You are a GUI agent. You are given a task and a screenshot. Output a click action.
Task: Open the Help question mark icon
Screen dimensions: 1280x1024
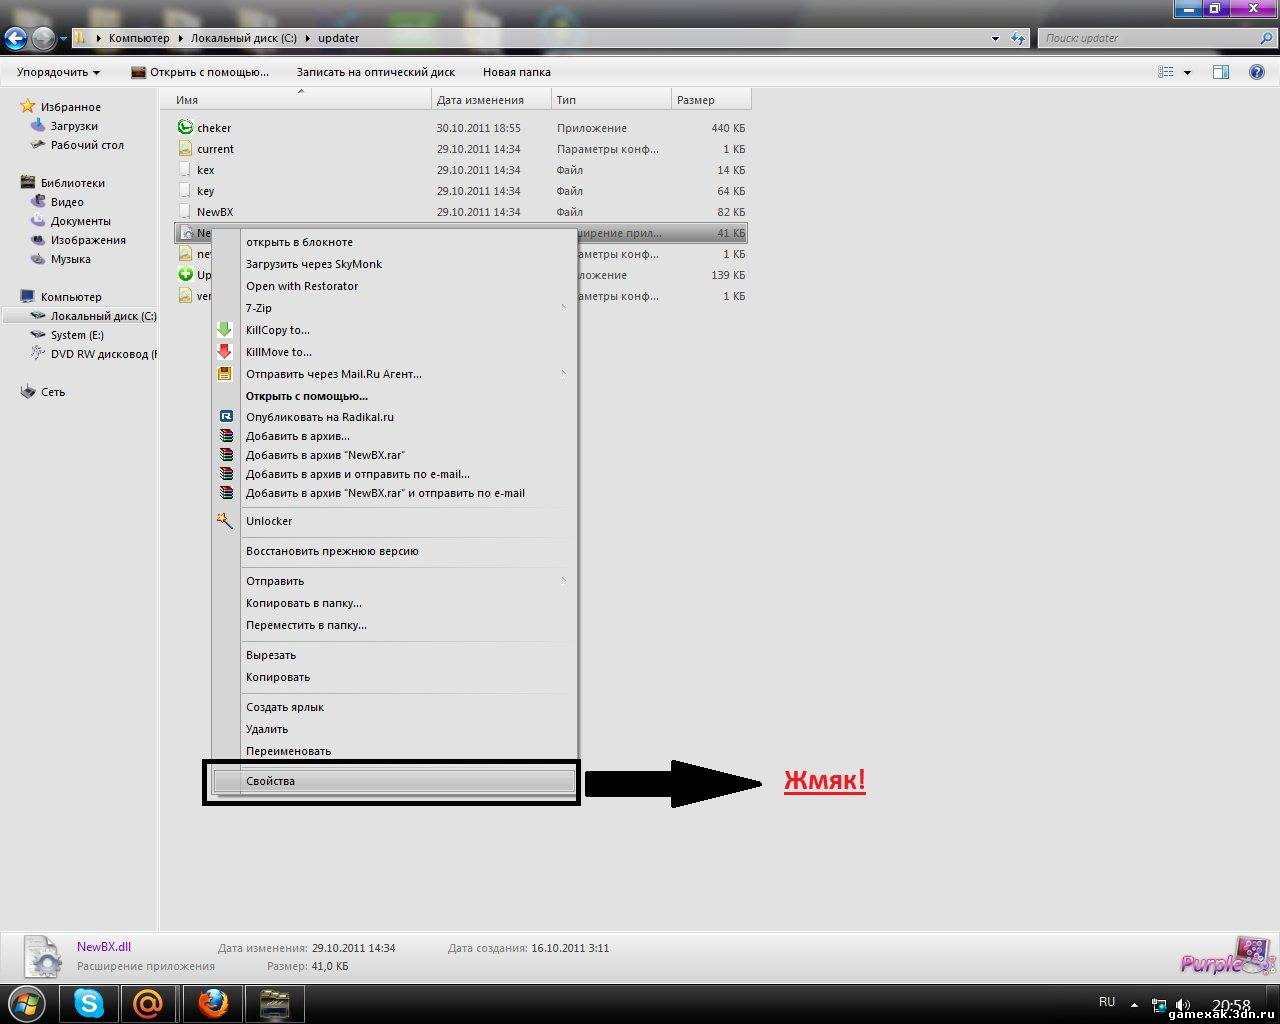pyautogui.click(x=1257, y=72)
